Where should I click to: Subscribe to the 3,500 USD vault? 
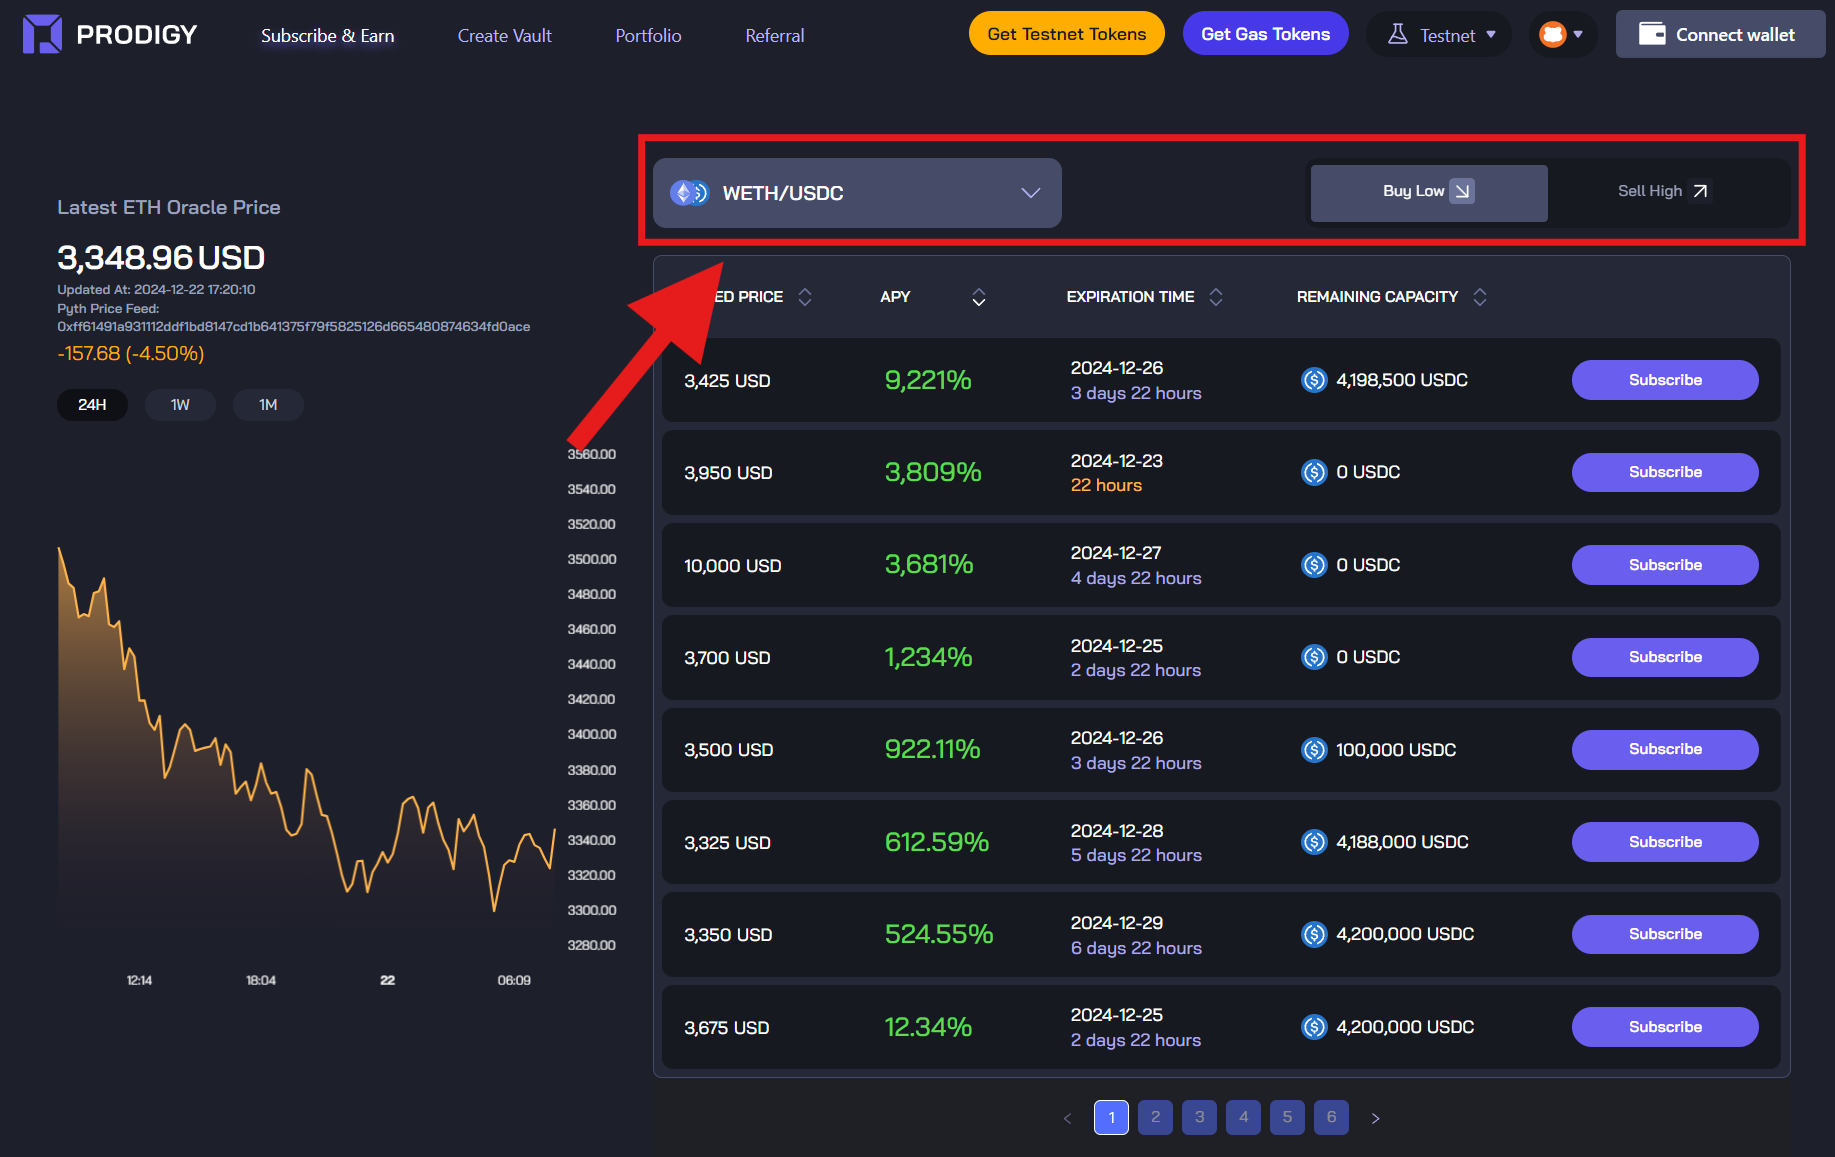(1665, 750)
